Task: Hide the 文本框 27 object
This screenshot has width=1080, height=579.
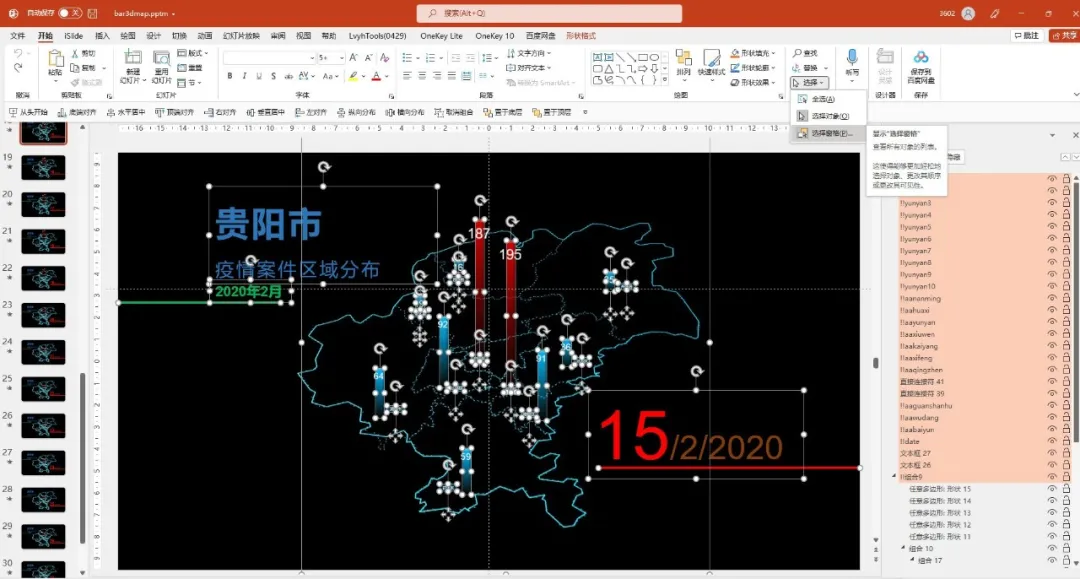Action: click(x=1052, y=453)
